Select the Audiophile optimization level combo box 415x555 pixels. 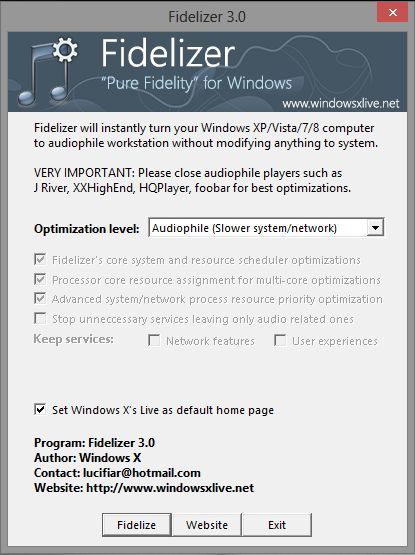click(x=266, y=228)
